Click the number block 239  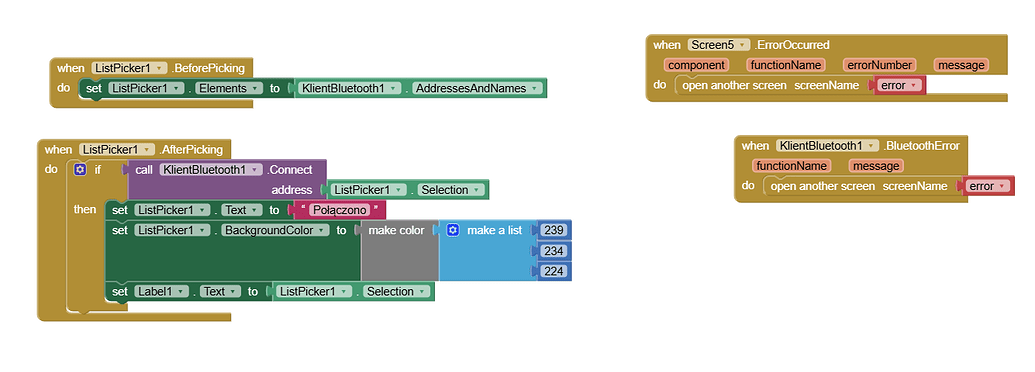point(554,230)
